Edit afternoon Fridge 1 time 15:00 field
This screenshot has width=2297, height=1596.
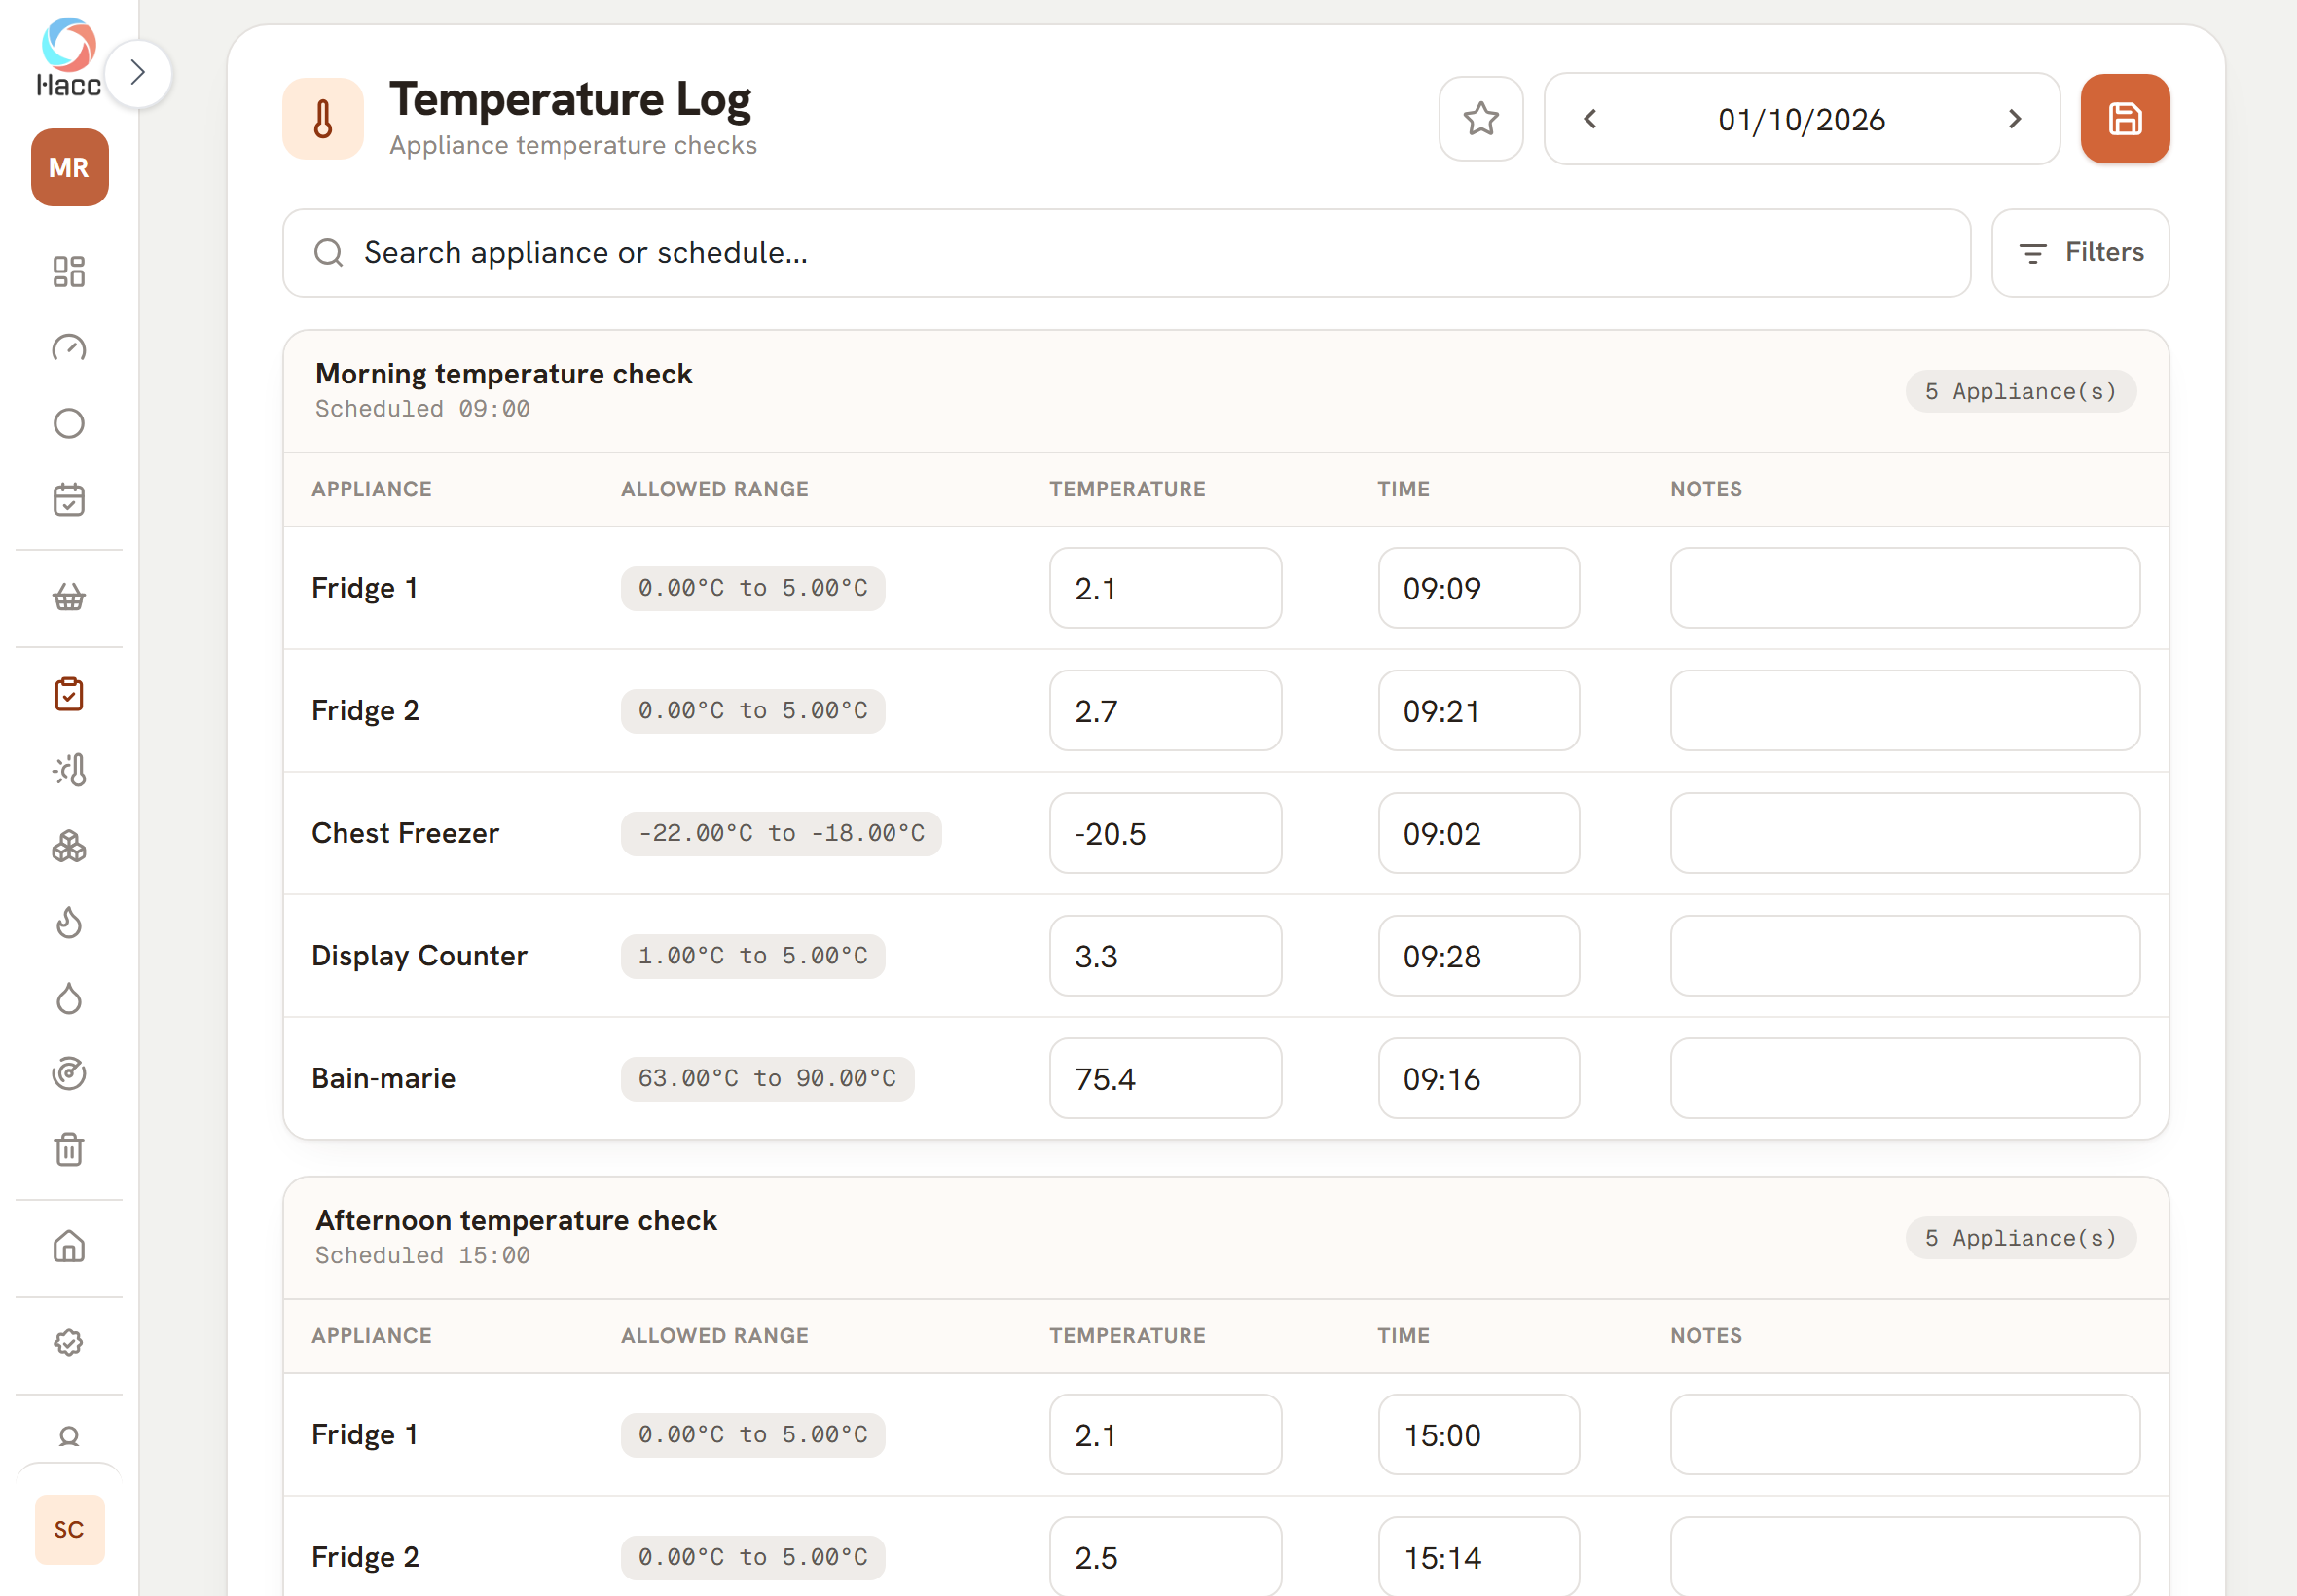coord(1478,1435)
